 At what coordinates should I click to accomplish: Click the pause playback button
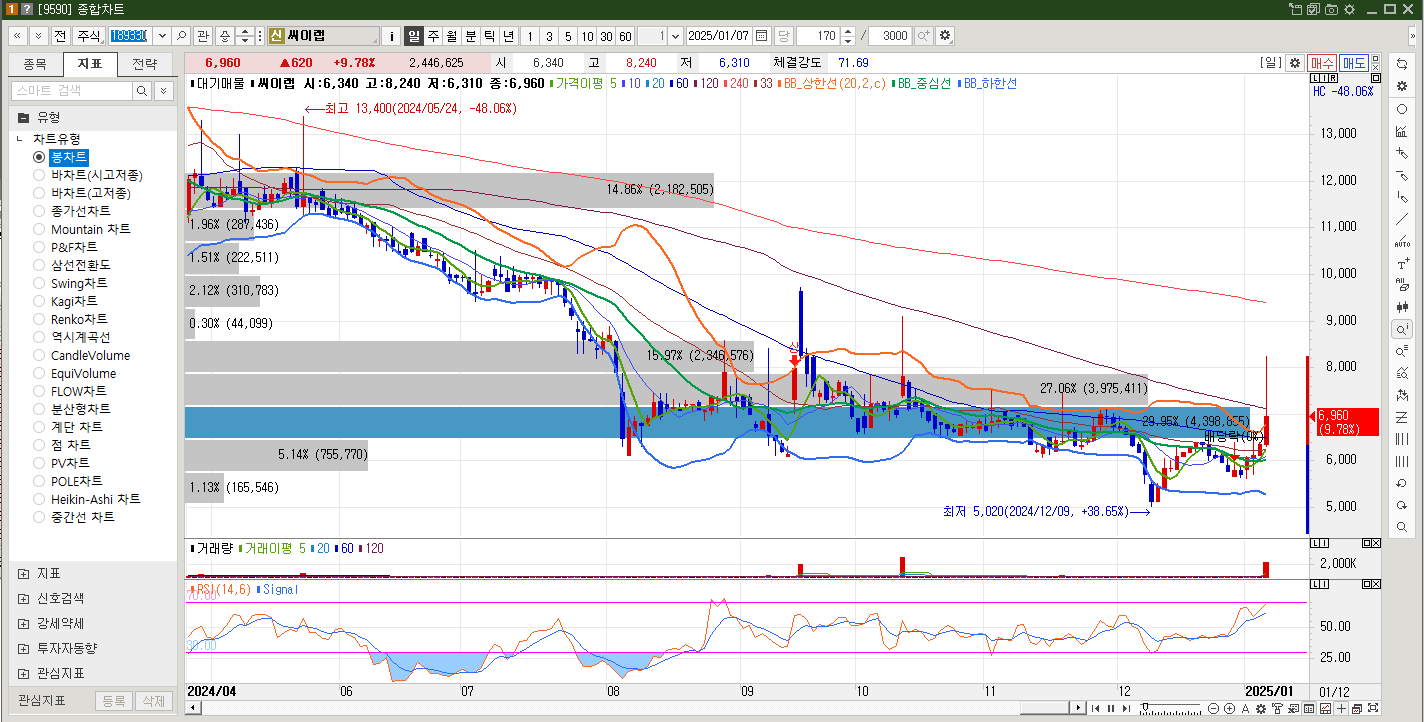(x=1111, y=708)
